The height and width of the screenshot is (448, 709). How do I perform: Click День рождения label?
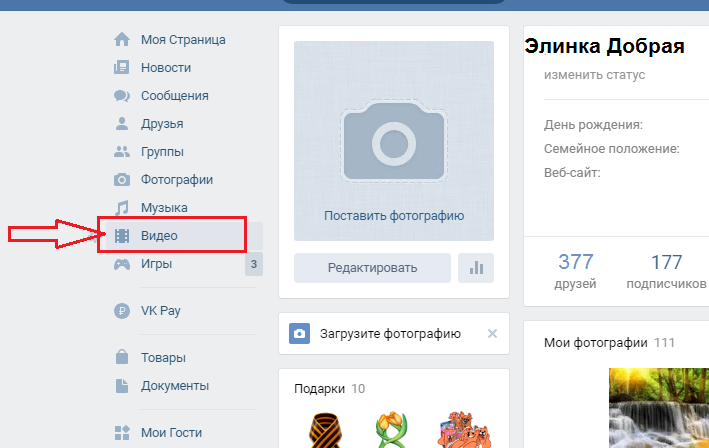(x=593, y=124)
